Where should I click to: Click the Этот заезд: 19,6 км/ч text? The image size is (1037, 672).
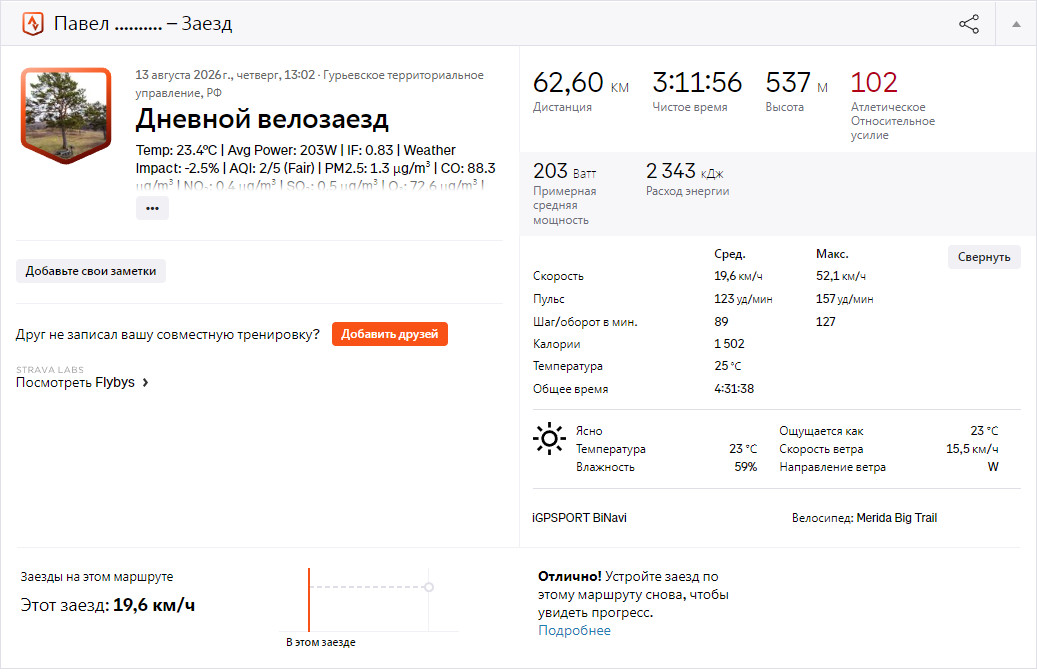pos(108,605)
